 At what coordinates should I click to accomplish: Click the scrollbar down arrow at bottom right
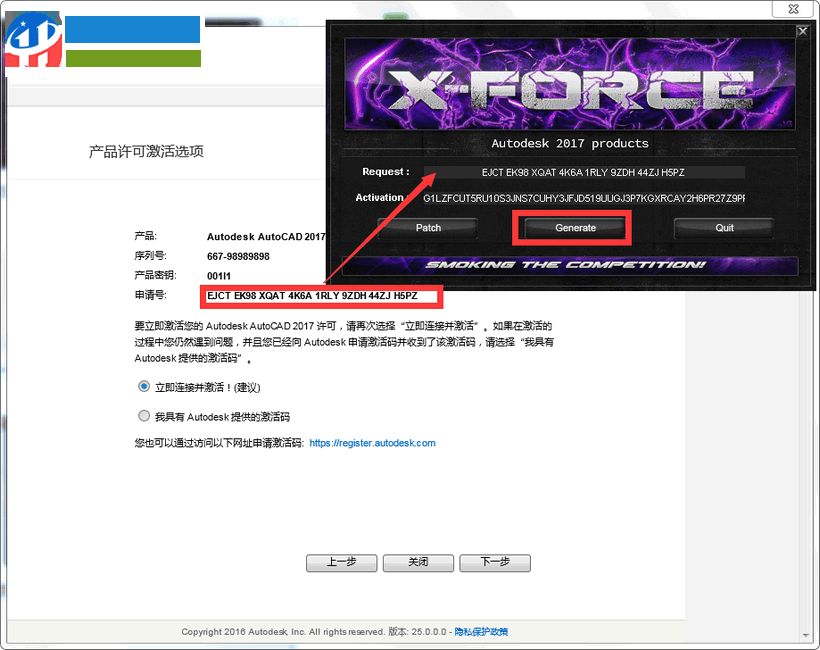coord(806,636)
